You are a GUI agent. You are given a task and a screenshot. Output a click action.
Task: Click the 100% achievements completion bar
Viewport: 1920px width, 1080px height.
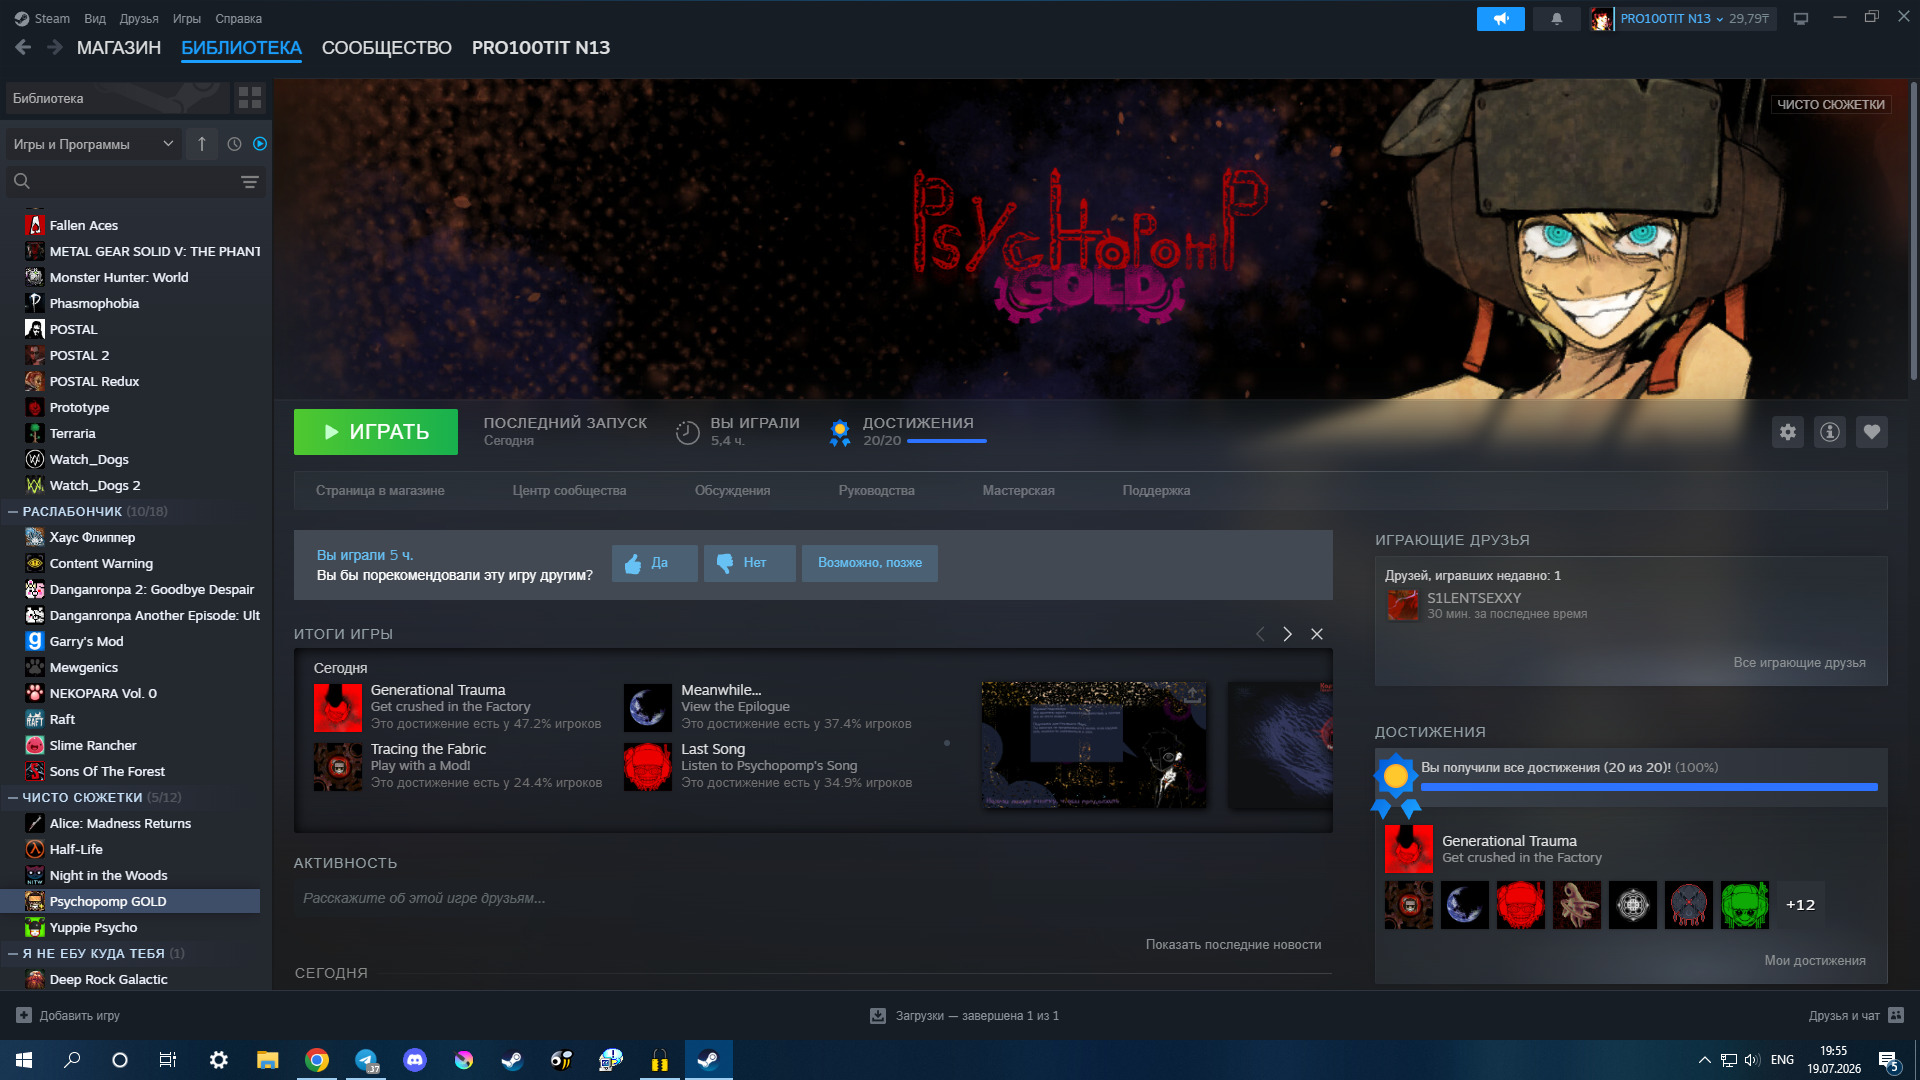(1650, 788)
